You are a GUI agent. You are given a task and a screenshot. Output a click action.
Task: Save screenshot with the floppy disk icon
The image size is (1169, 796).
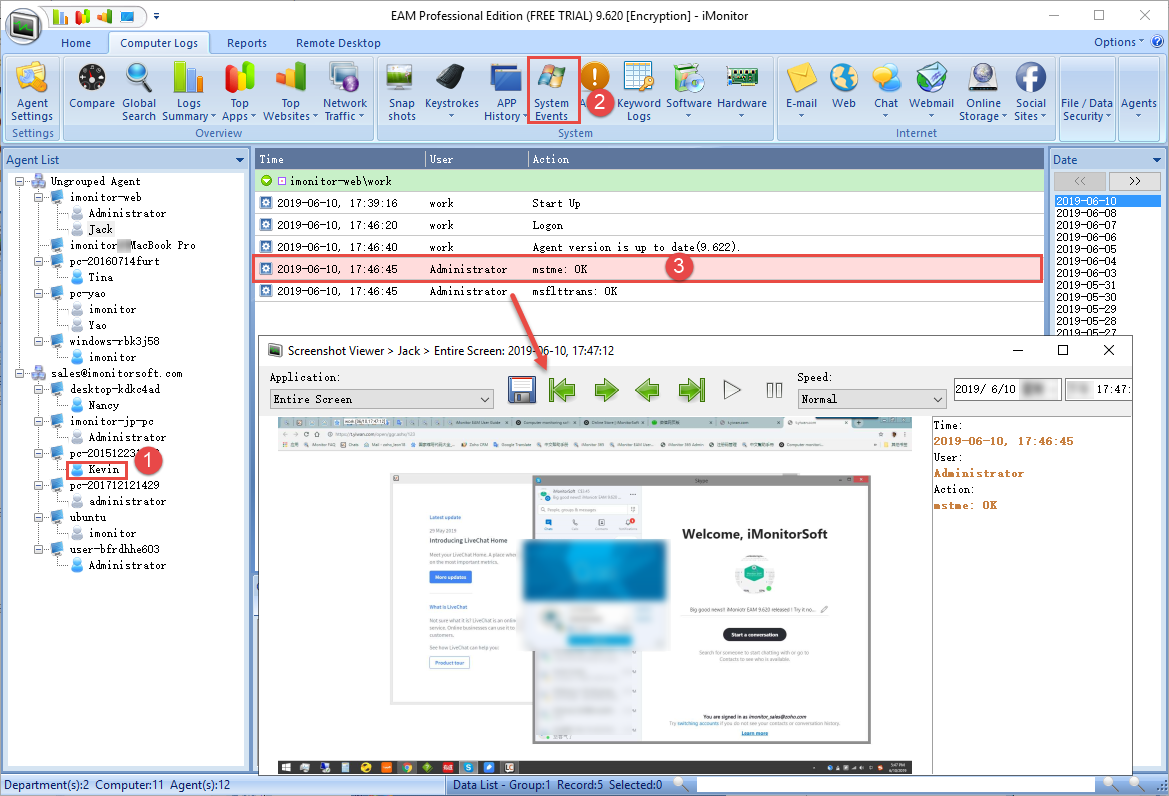522,390
